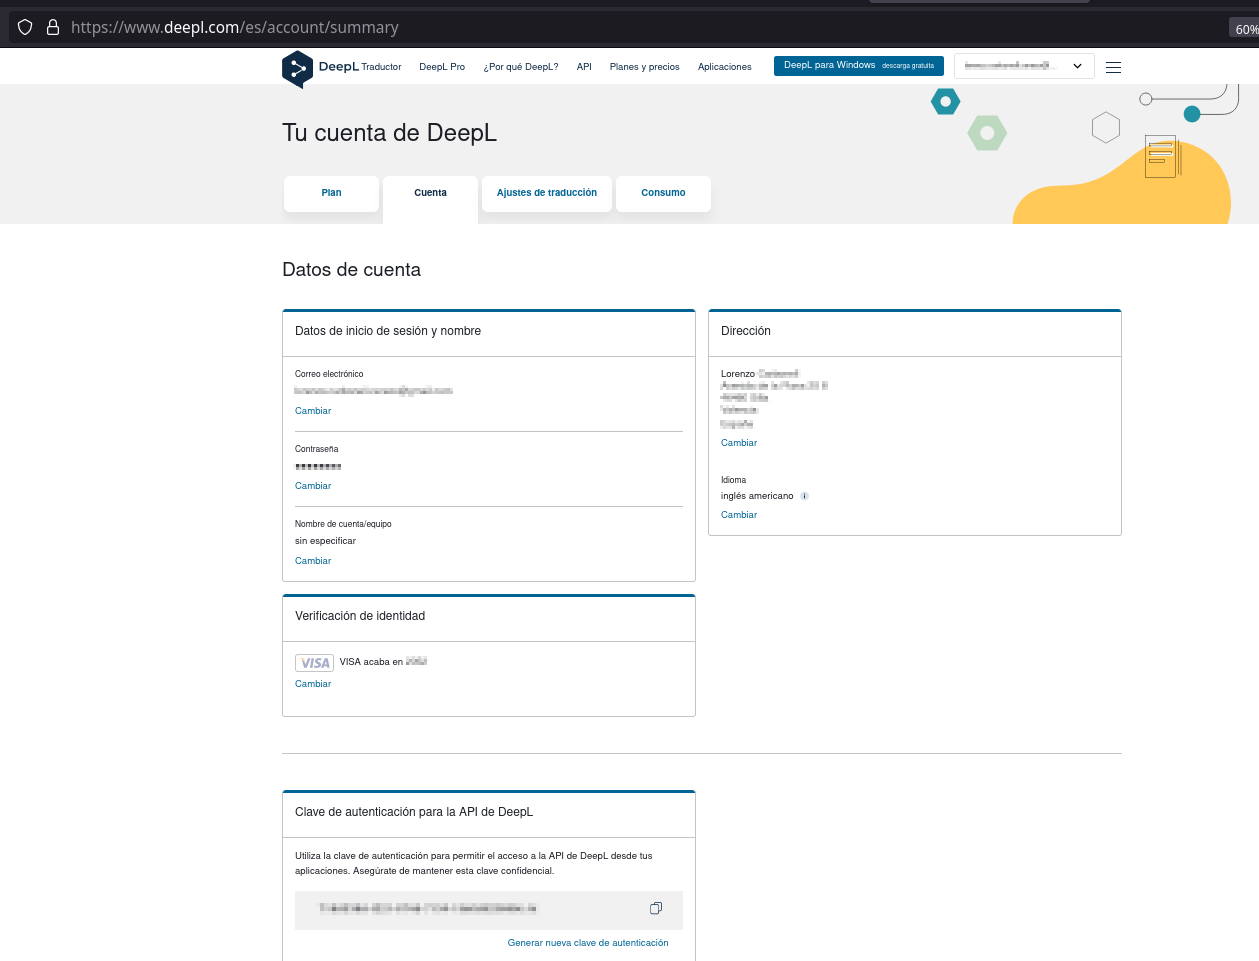The height and width of the screenshot is (961, 1259).
Task: Click the shield tracking protection icon
Action: tap(25, 27)
